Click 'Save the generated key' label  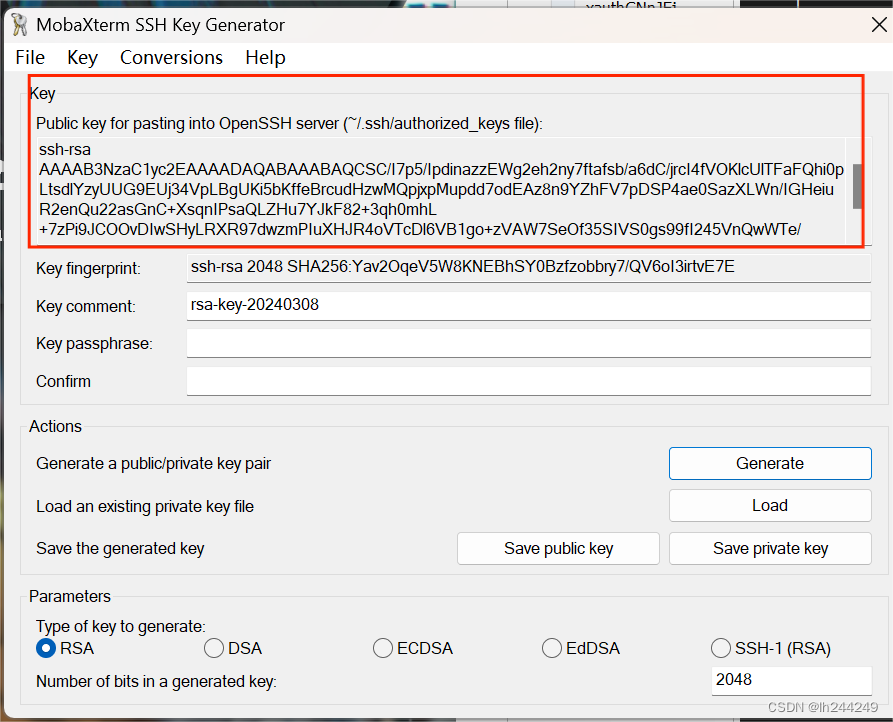(120, 548)
